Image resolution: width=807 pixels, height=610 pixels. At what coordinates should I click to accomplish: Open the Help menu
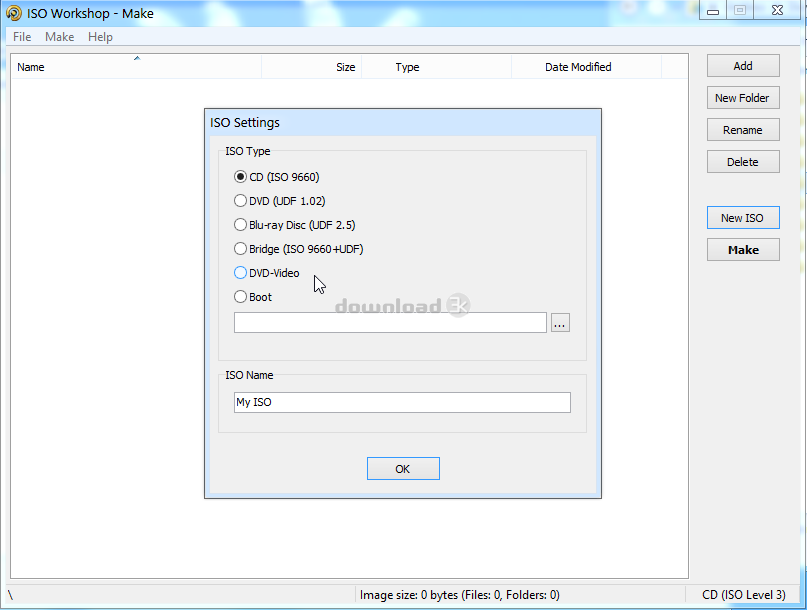point(100,37)
